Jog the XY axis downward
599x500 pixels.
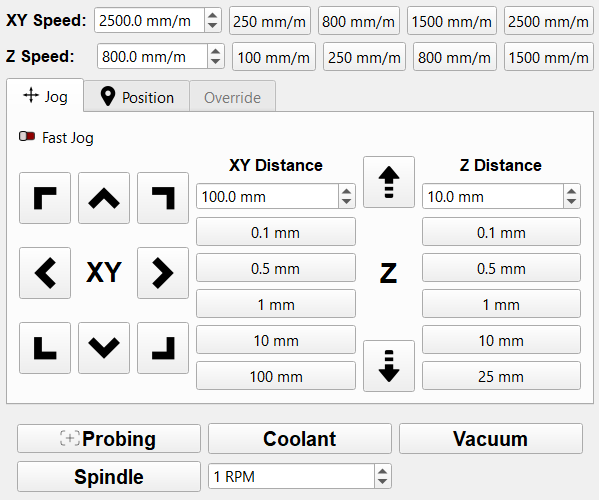tap(104, 348)
